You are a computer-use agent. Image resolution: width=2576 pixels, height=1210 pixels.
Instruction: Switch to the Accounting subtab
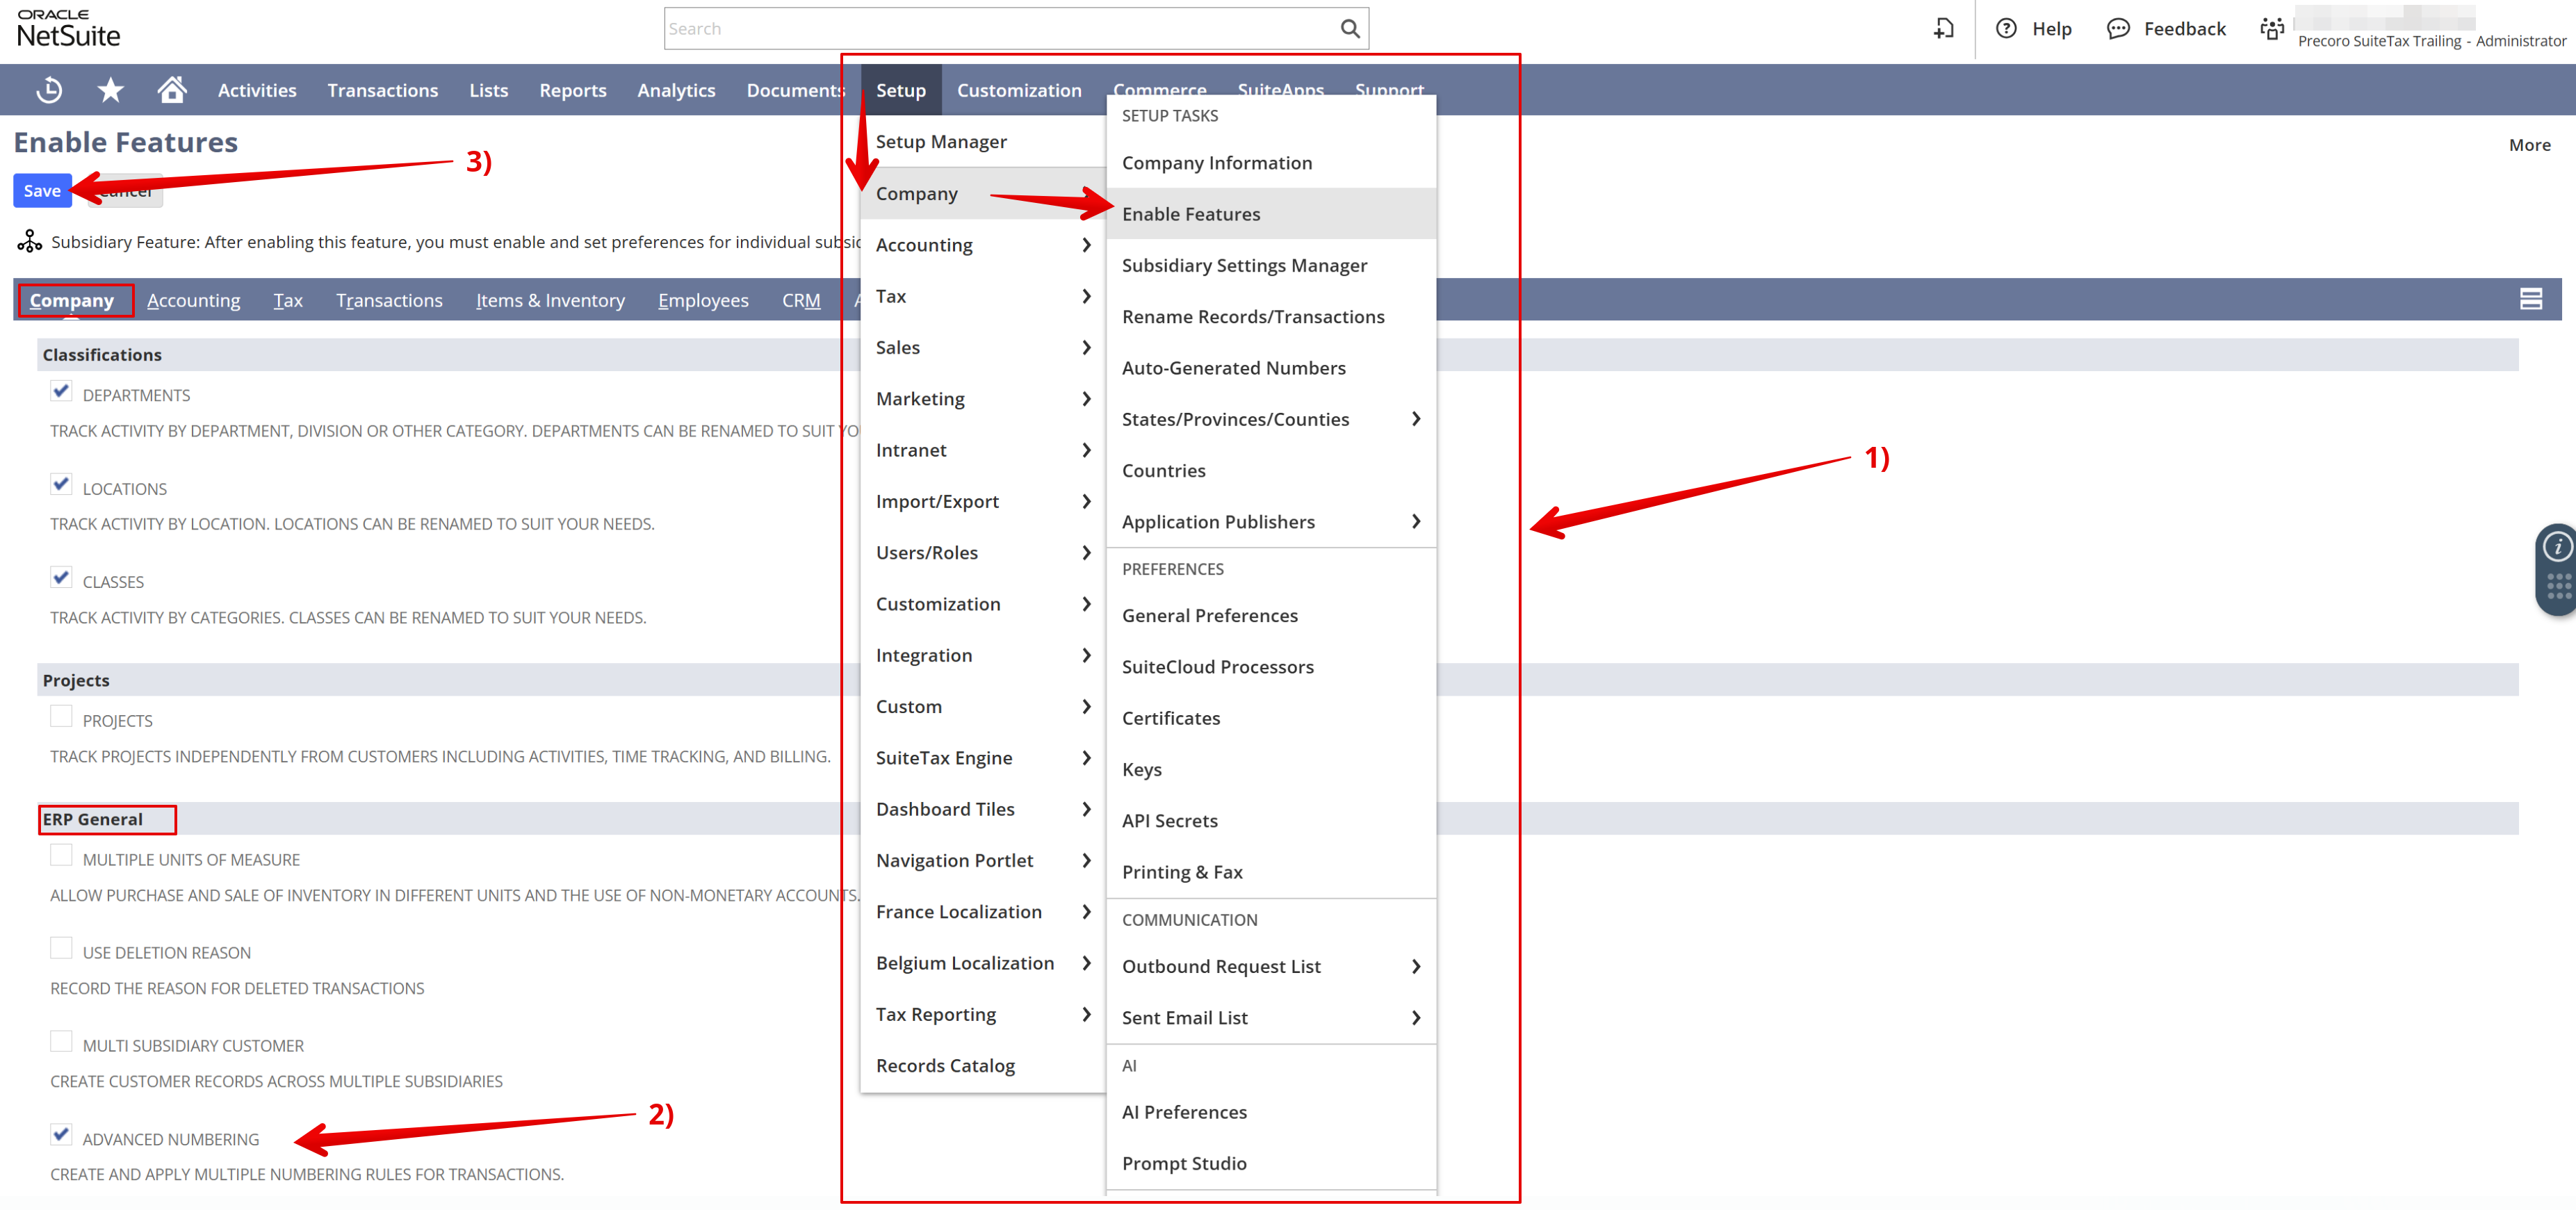point(194,300)
